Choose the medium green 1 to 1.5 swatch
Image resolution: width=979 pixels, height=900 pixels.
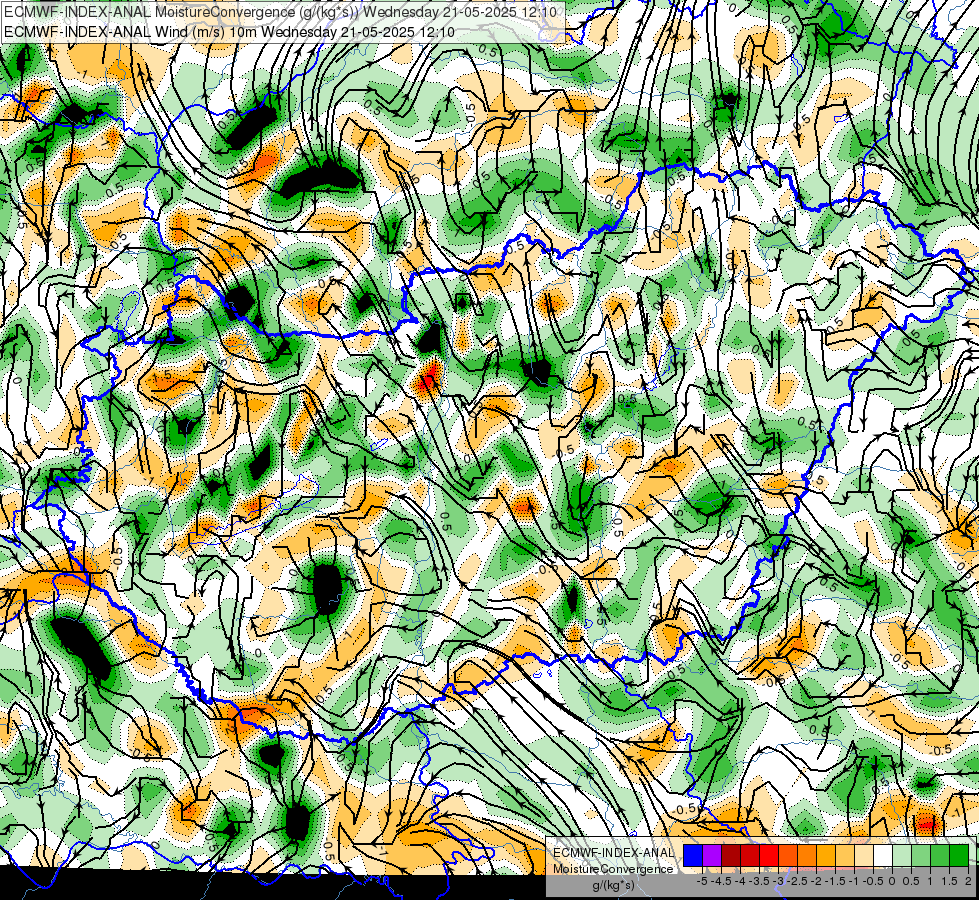(x=921, y=855)
